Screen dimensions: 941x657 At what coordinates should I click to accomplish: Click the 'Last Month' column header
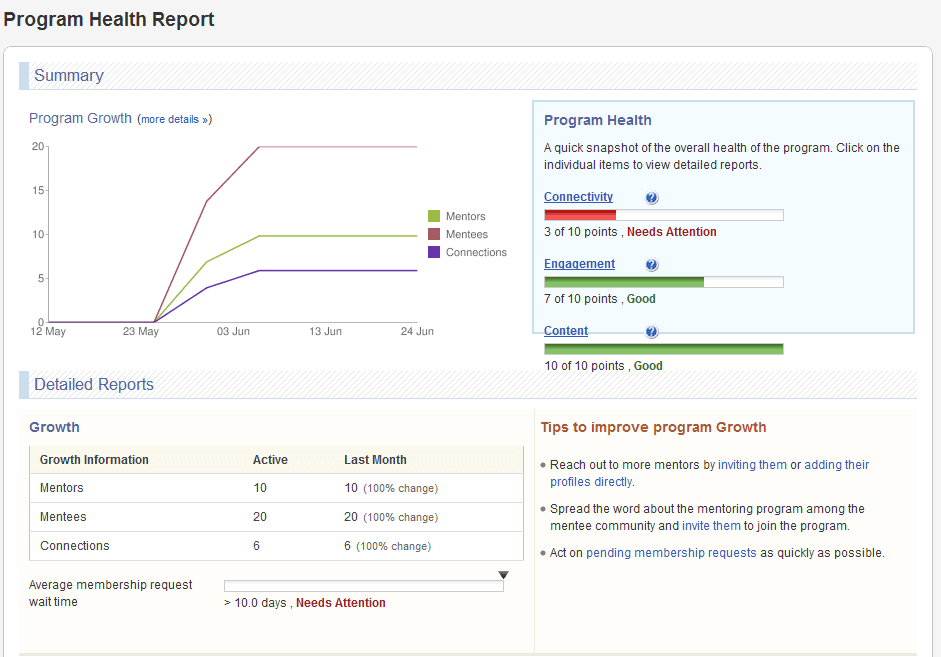(375, 460)
